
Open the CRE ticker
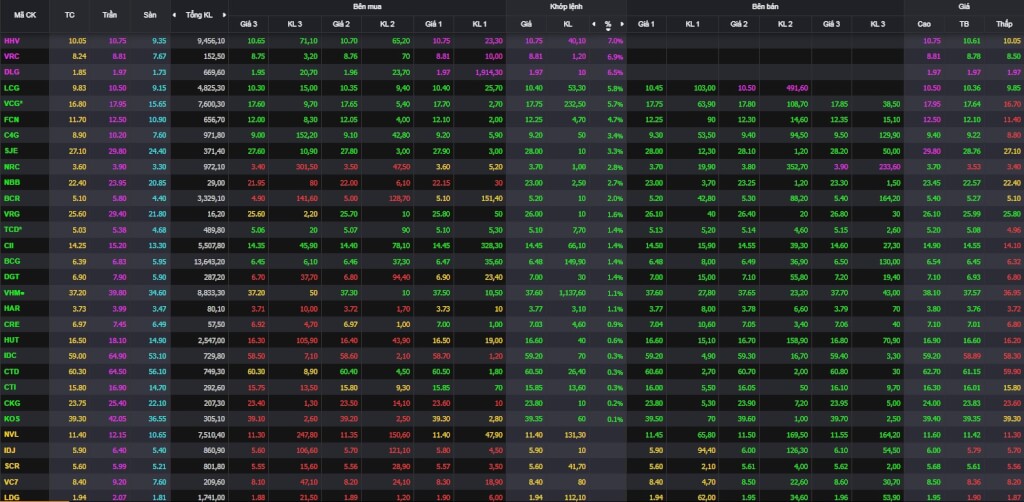coord(12,323)
